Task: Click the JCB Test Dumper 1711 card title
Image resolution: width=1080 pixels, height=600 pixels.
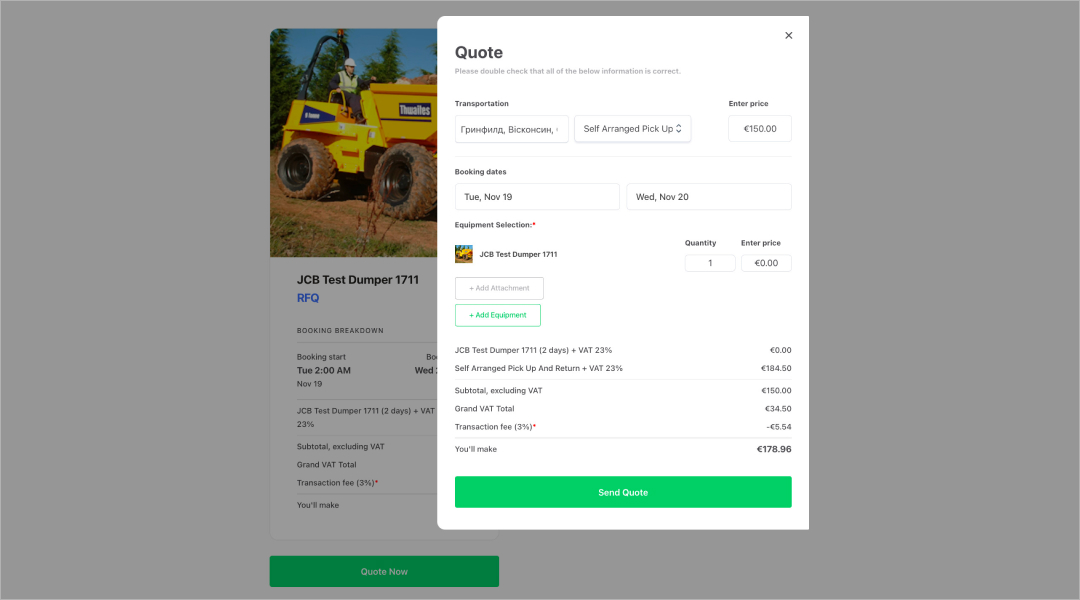Action: tap(358, 280)
